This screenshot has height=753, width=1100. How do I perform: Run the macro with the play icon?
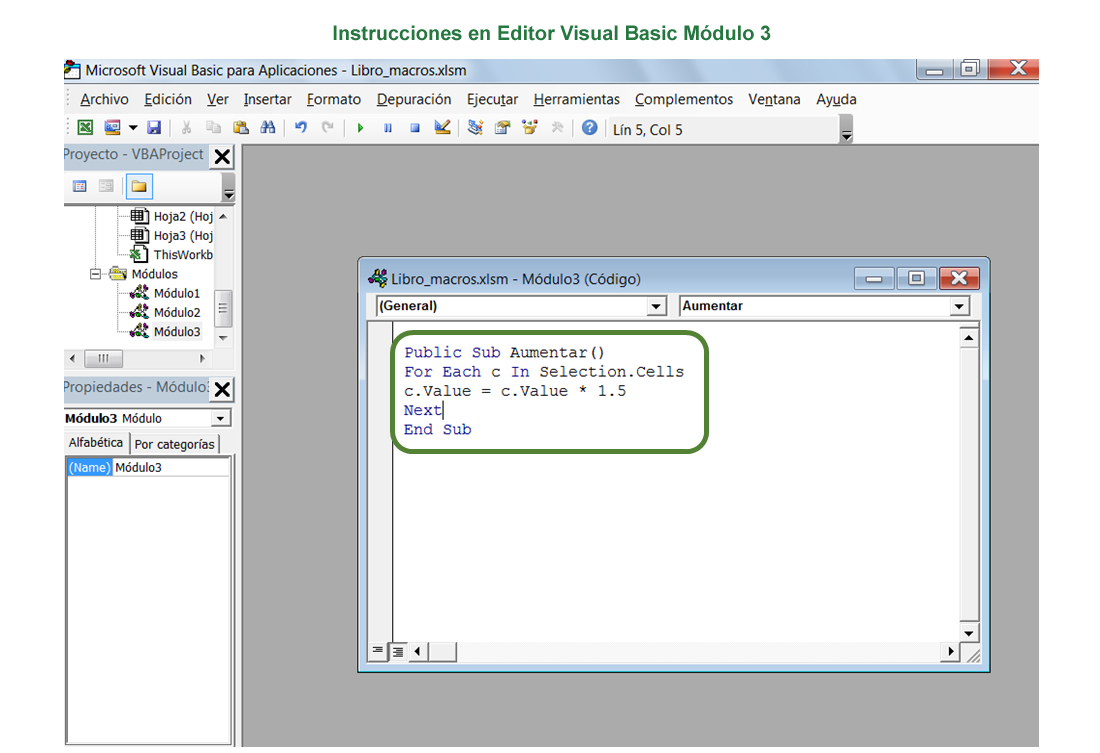pyautogui.click(x=361, y=128)
